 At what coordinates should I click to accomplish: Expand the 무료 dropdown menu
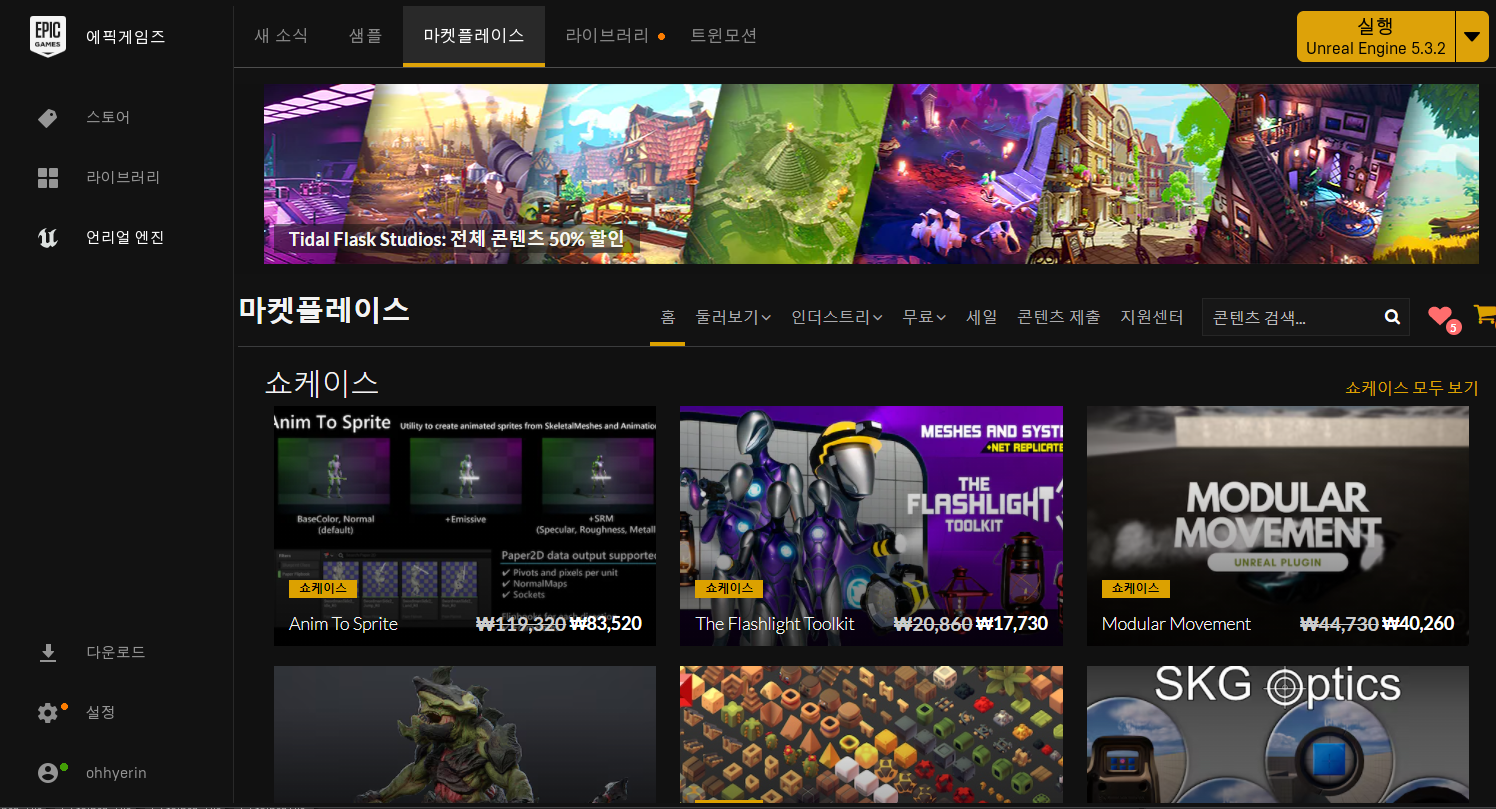(x=924, y=317)
